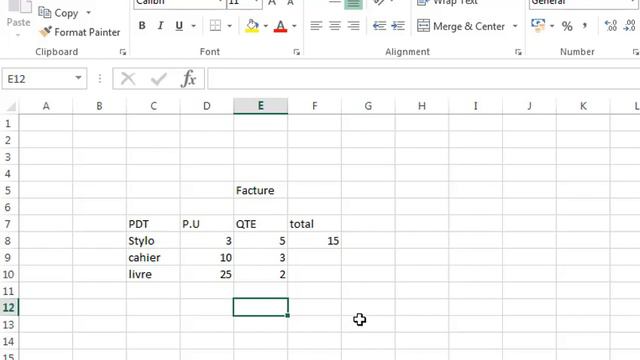Open Font settings dialog launcher

296,52
